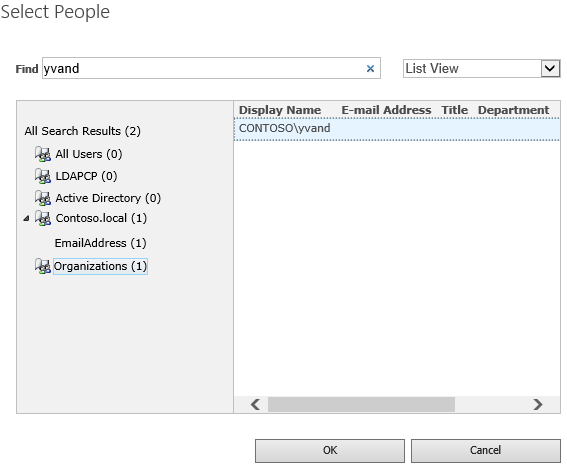
Task: Click the LDAPCP group icon
Action: point(43,176)
